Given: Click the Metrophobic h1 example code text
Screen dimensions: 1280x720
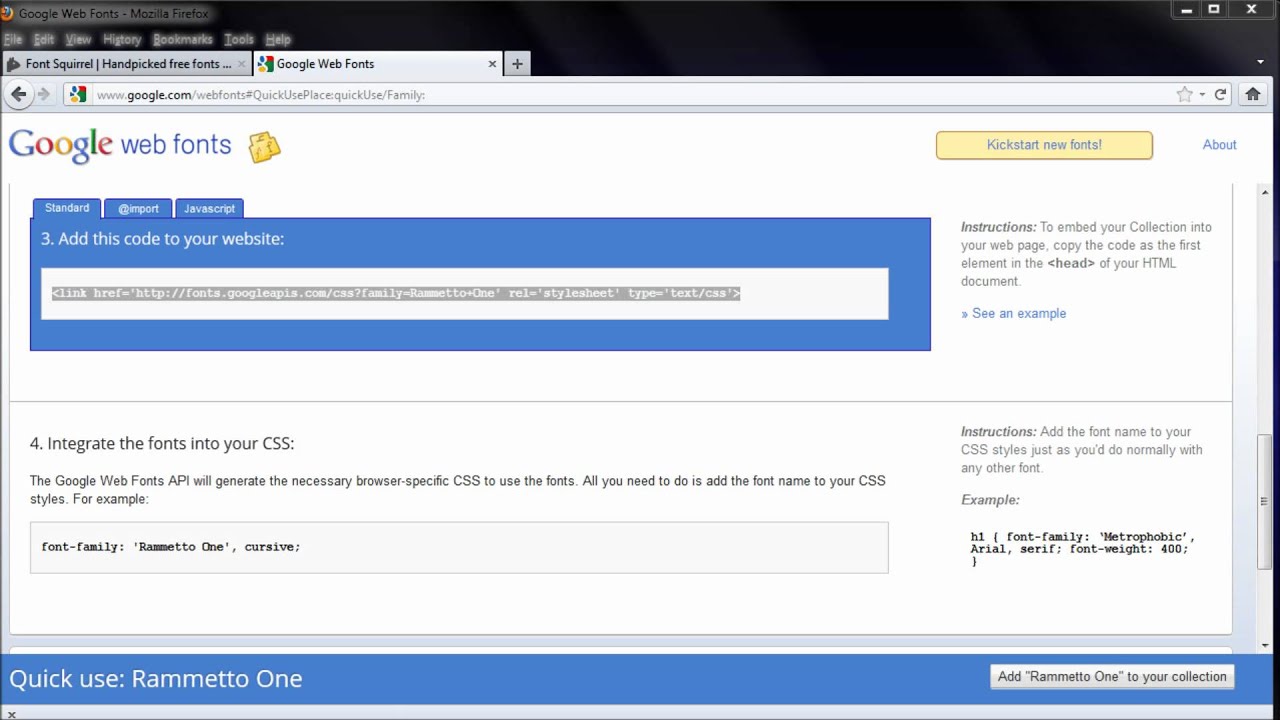Looking at the screenshot, I should (1082, 549).
